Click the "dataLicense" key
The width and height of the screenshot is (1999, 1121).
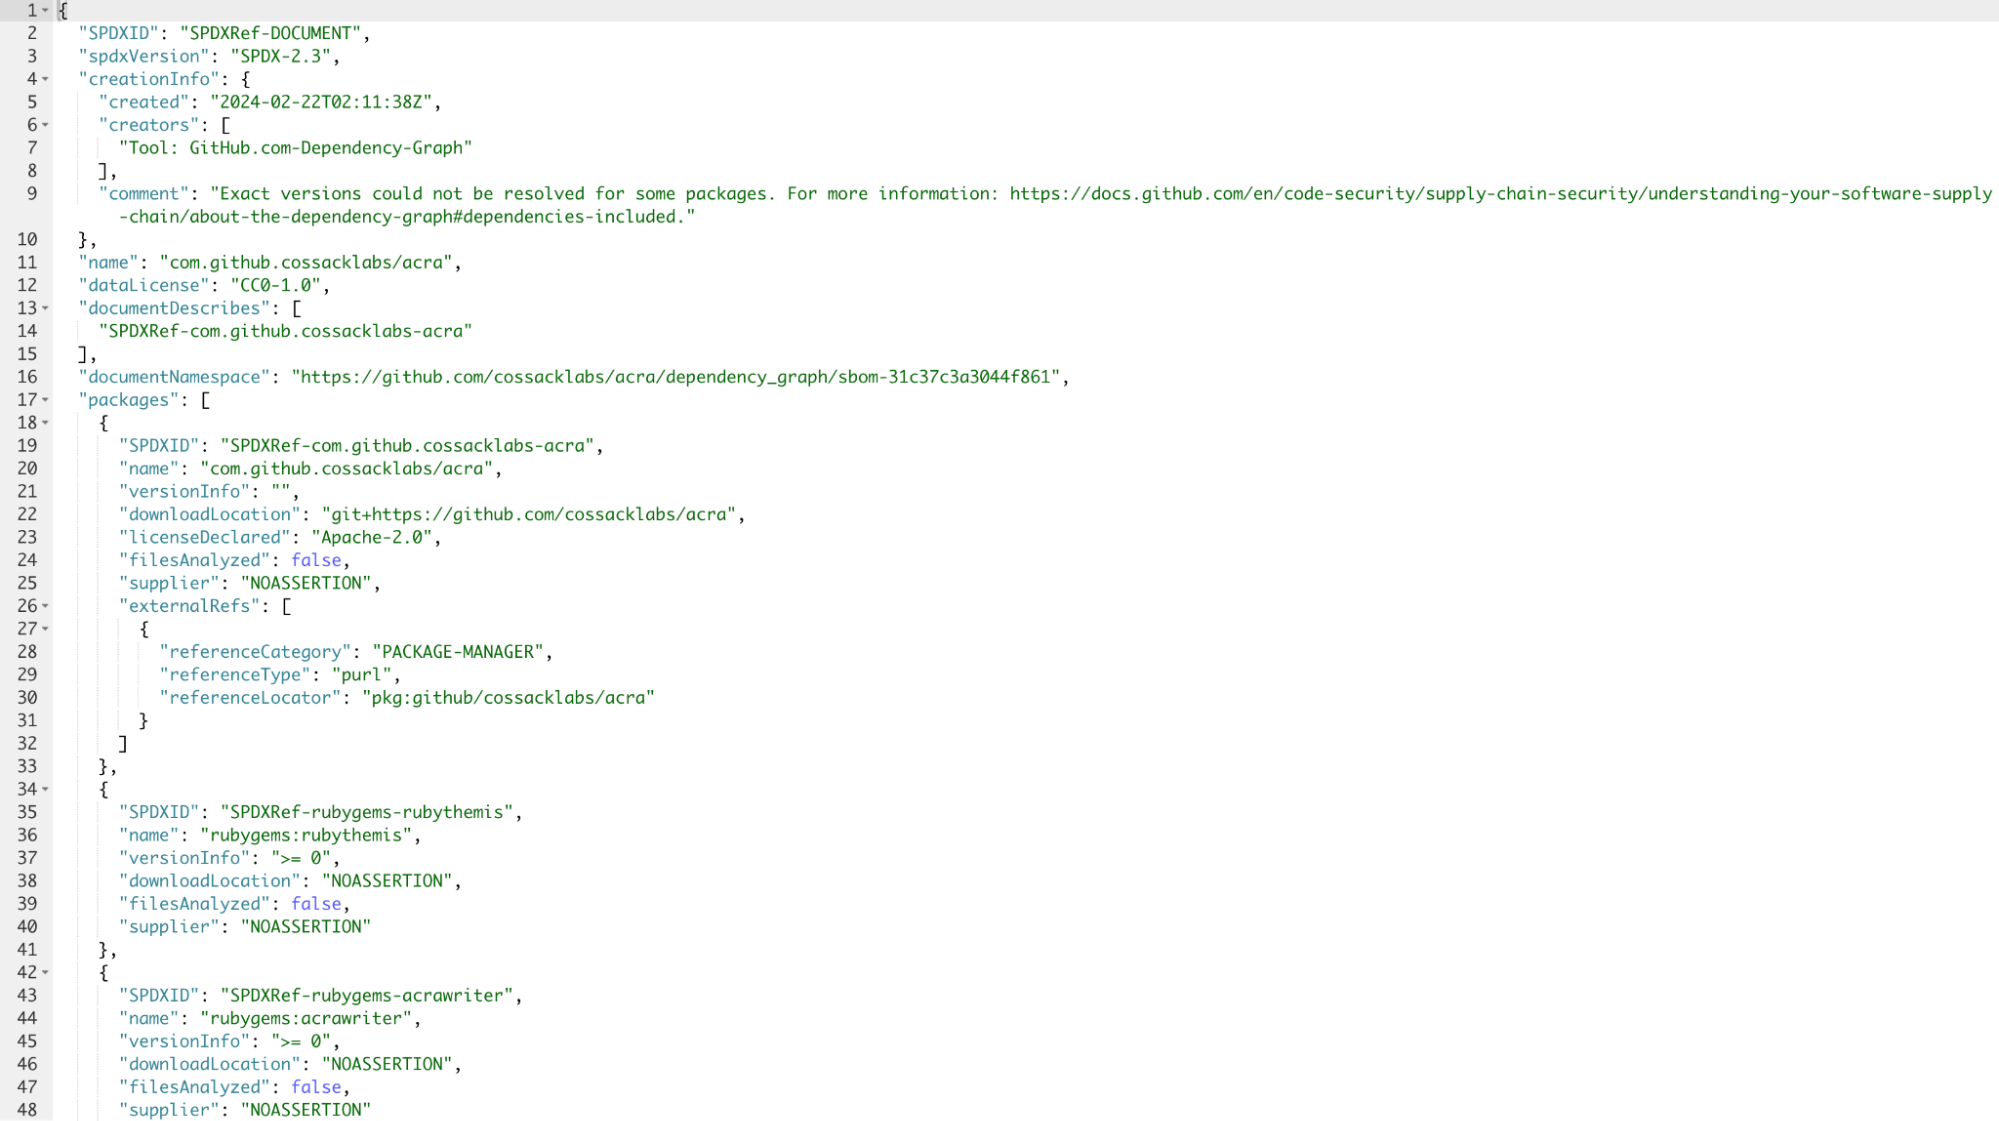coord(144,285)
